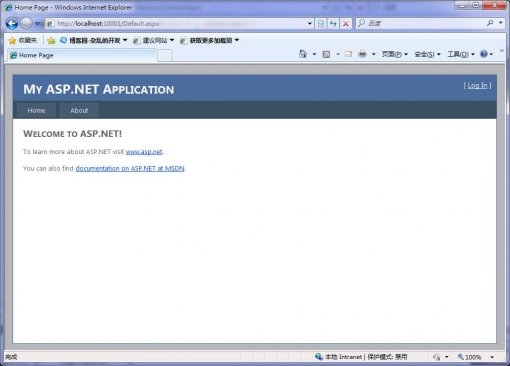Expand dropdown arrow next to 建议网站

point(172,40)
